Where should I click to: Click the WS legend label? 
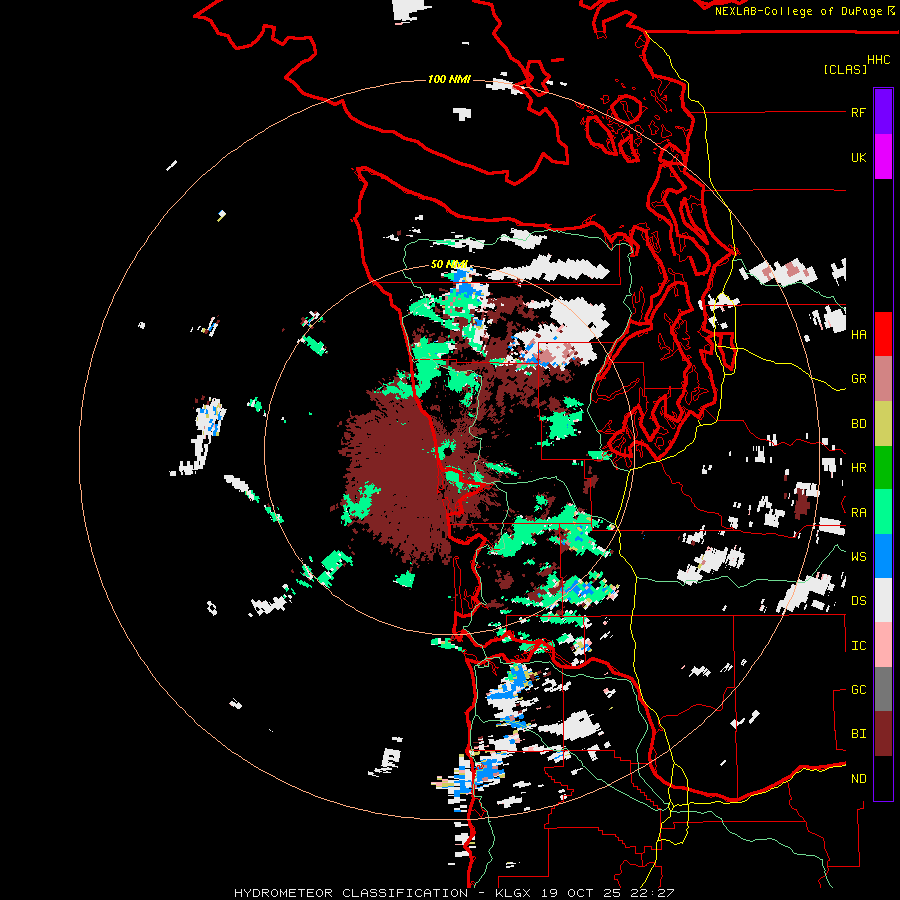pos(858,557)
